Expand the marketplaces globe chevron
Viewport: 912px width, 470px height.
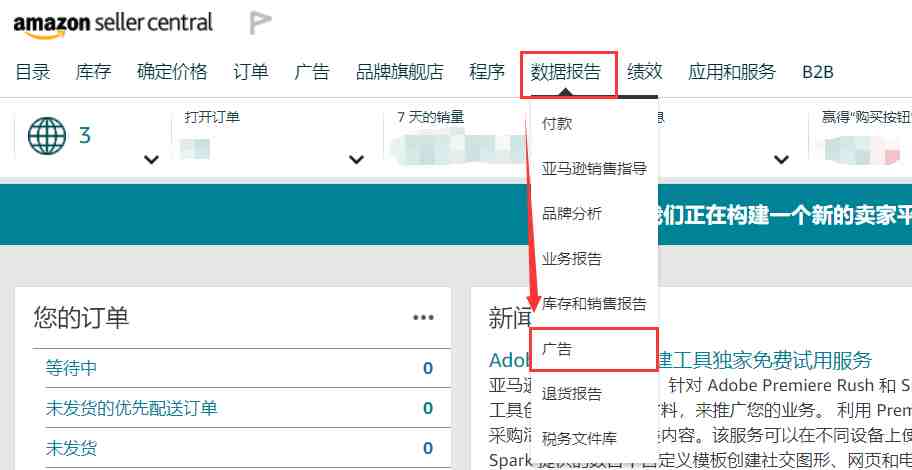pyautogui.click(x=151, y=159)
